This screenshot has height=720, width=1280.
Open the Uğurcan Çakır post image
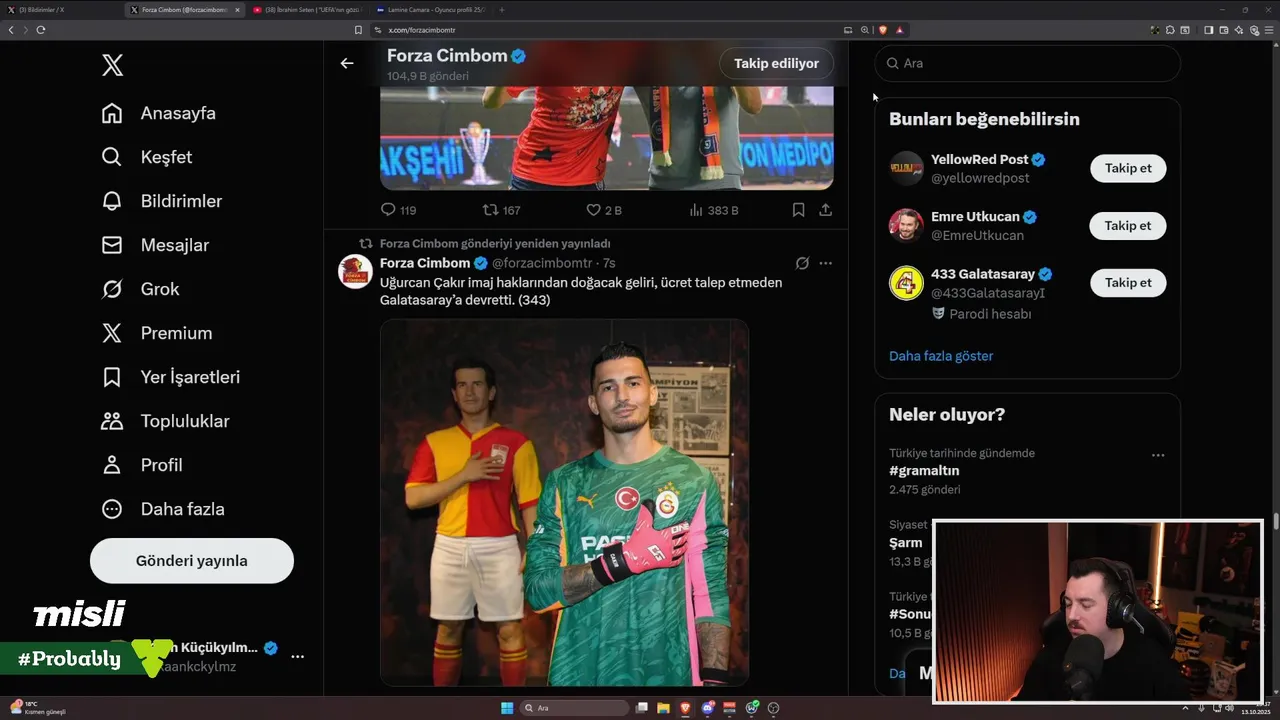[564, 502]
